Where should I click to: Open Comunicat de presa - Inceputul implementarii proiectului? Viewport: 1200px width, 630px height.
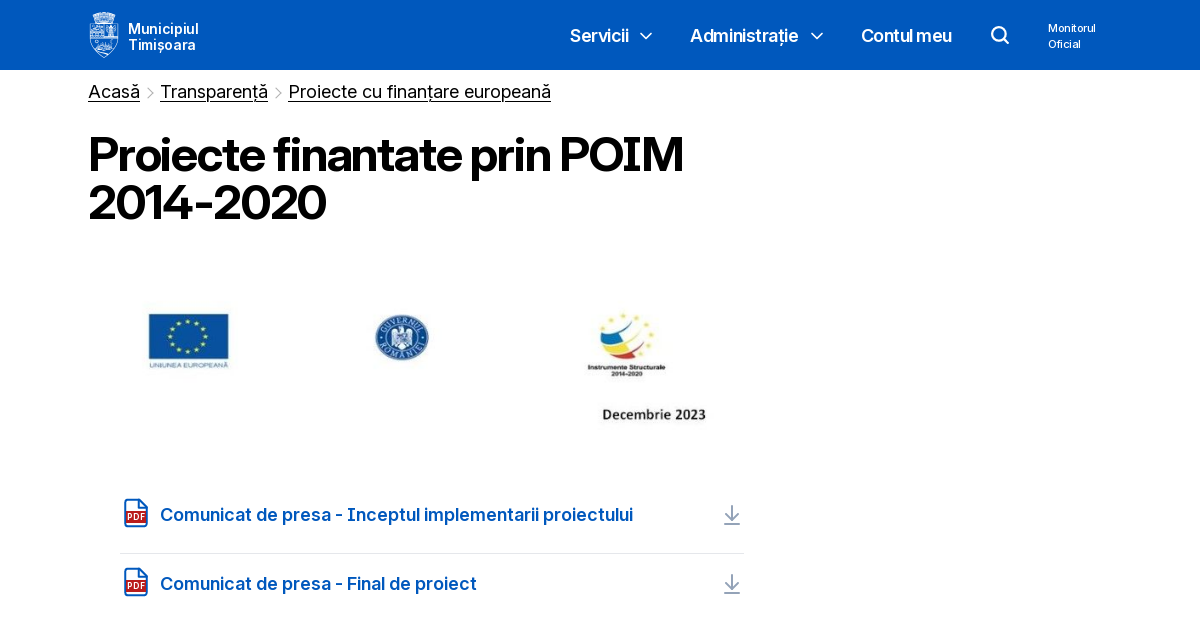pyautogui.click(x=396, y=514)
